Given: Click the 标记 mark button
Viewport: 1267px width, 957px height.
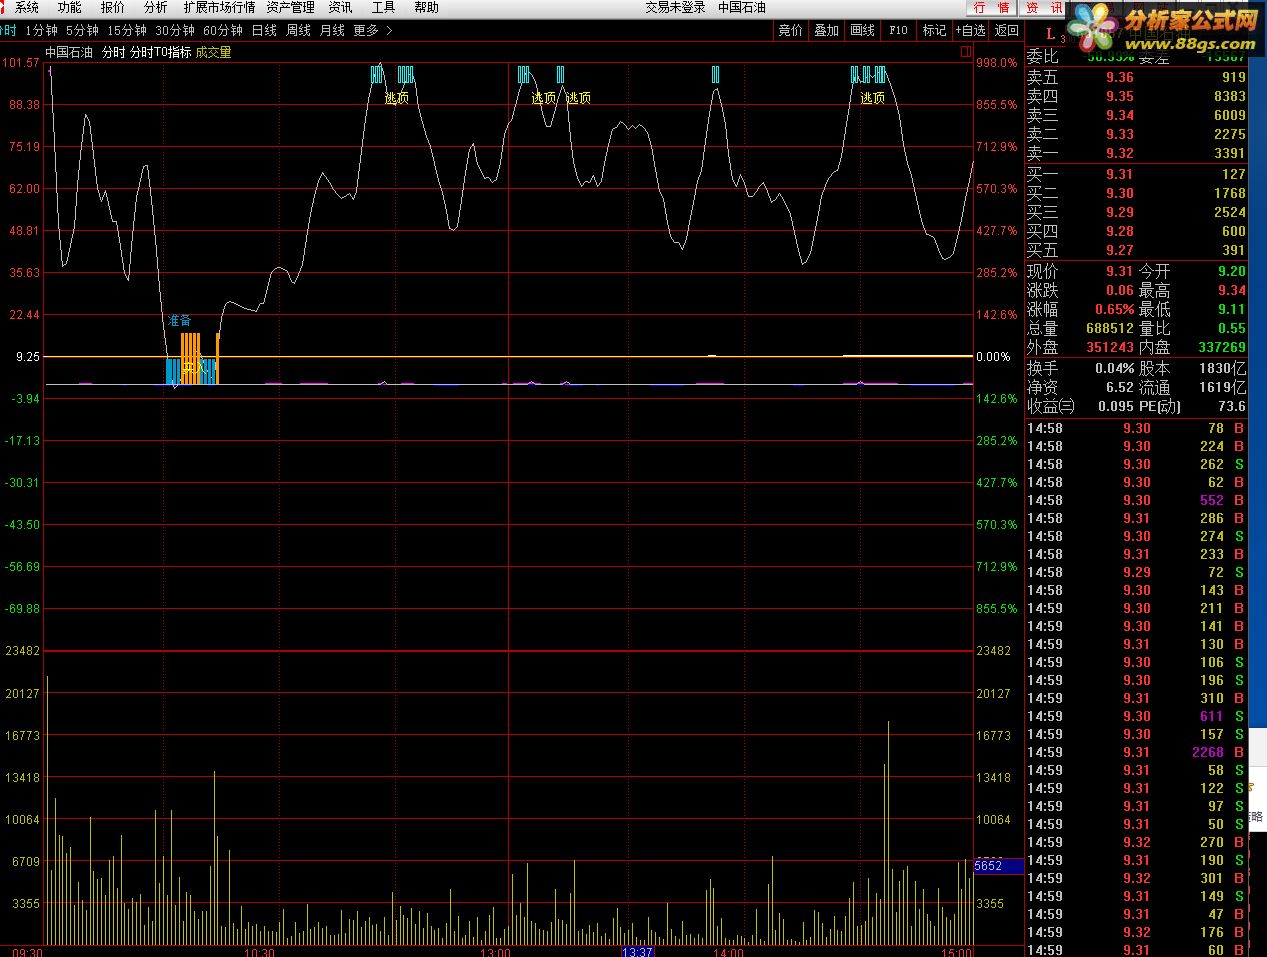Looking at the screenshot, I should click(x=934, y=31).
